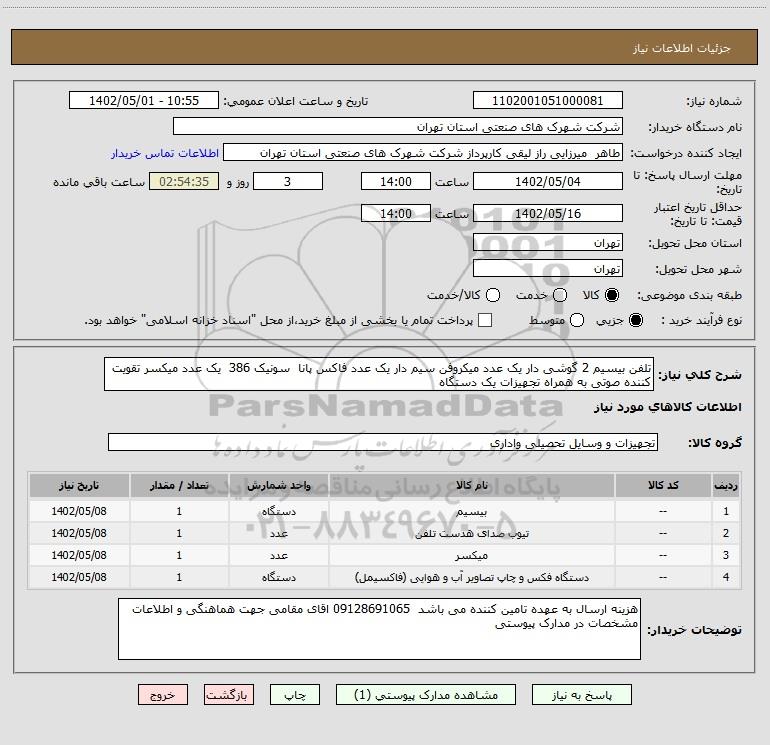Select the جزیی purchase type radio
This screenshot has height=745, width=770.
pos(636,321)
